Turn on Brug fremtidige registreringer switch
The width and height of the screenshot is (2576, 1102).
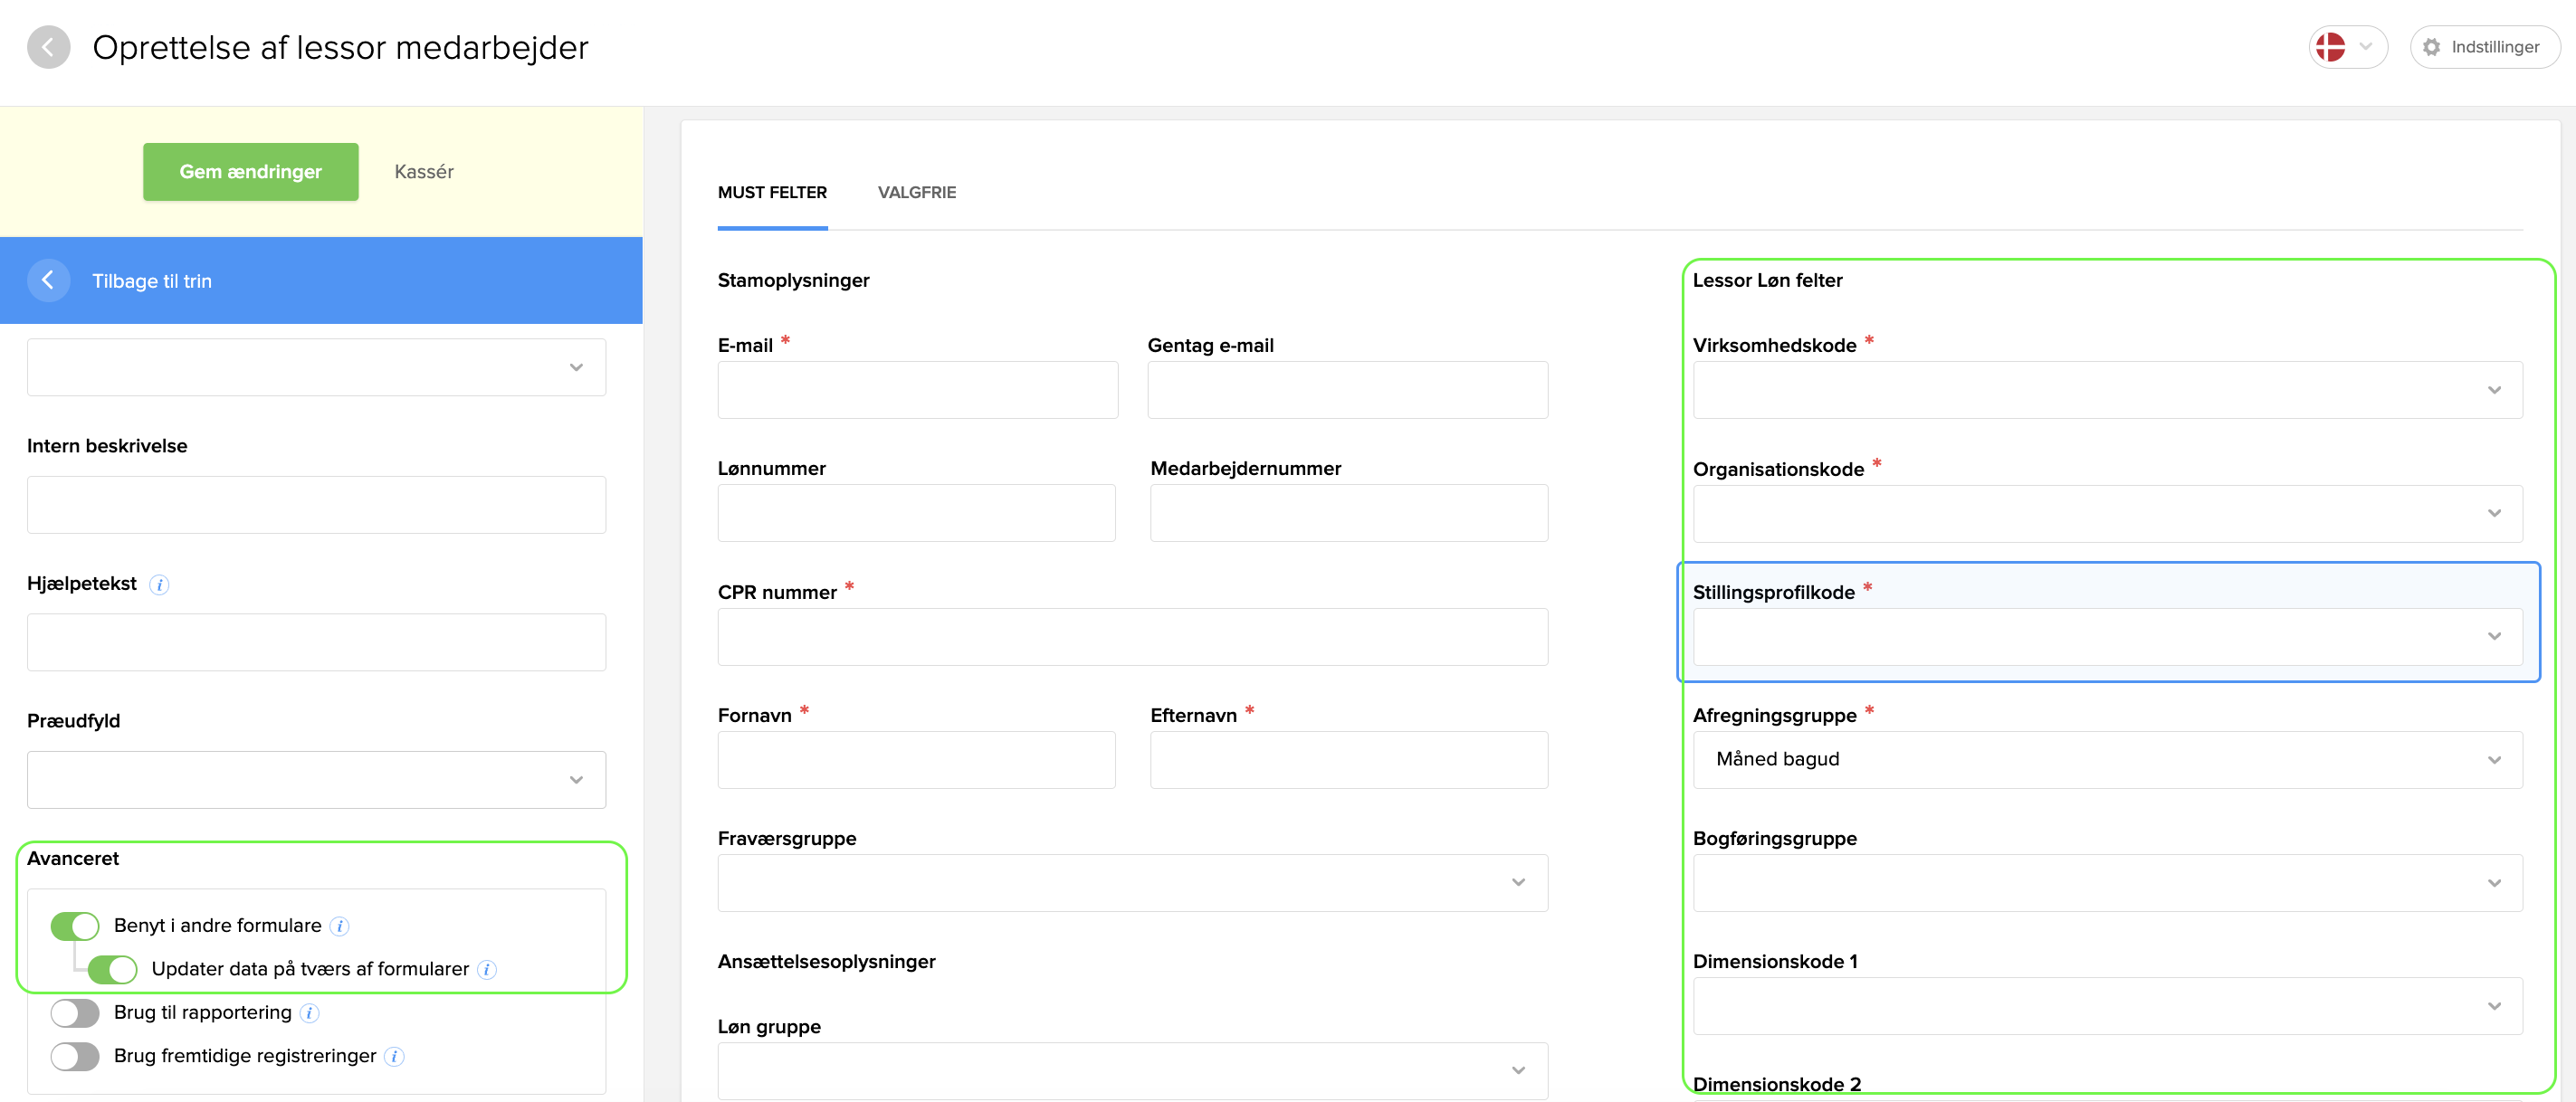coord(75,1057)
